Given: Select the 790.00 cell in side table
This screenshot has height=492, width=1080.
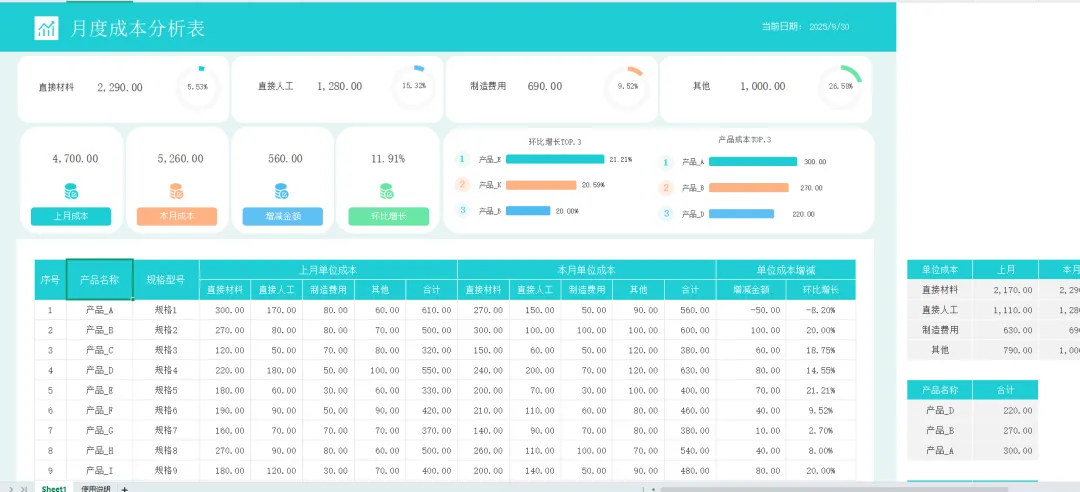Looking at the screenshot, I should tap(1006, 350).
